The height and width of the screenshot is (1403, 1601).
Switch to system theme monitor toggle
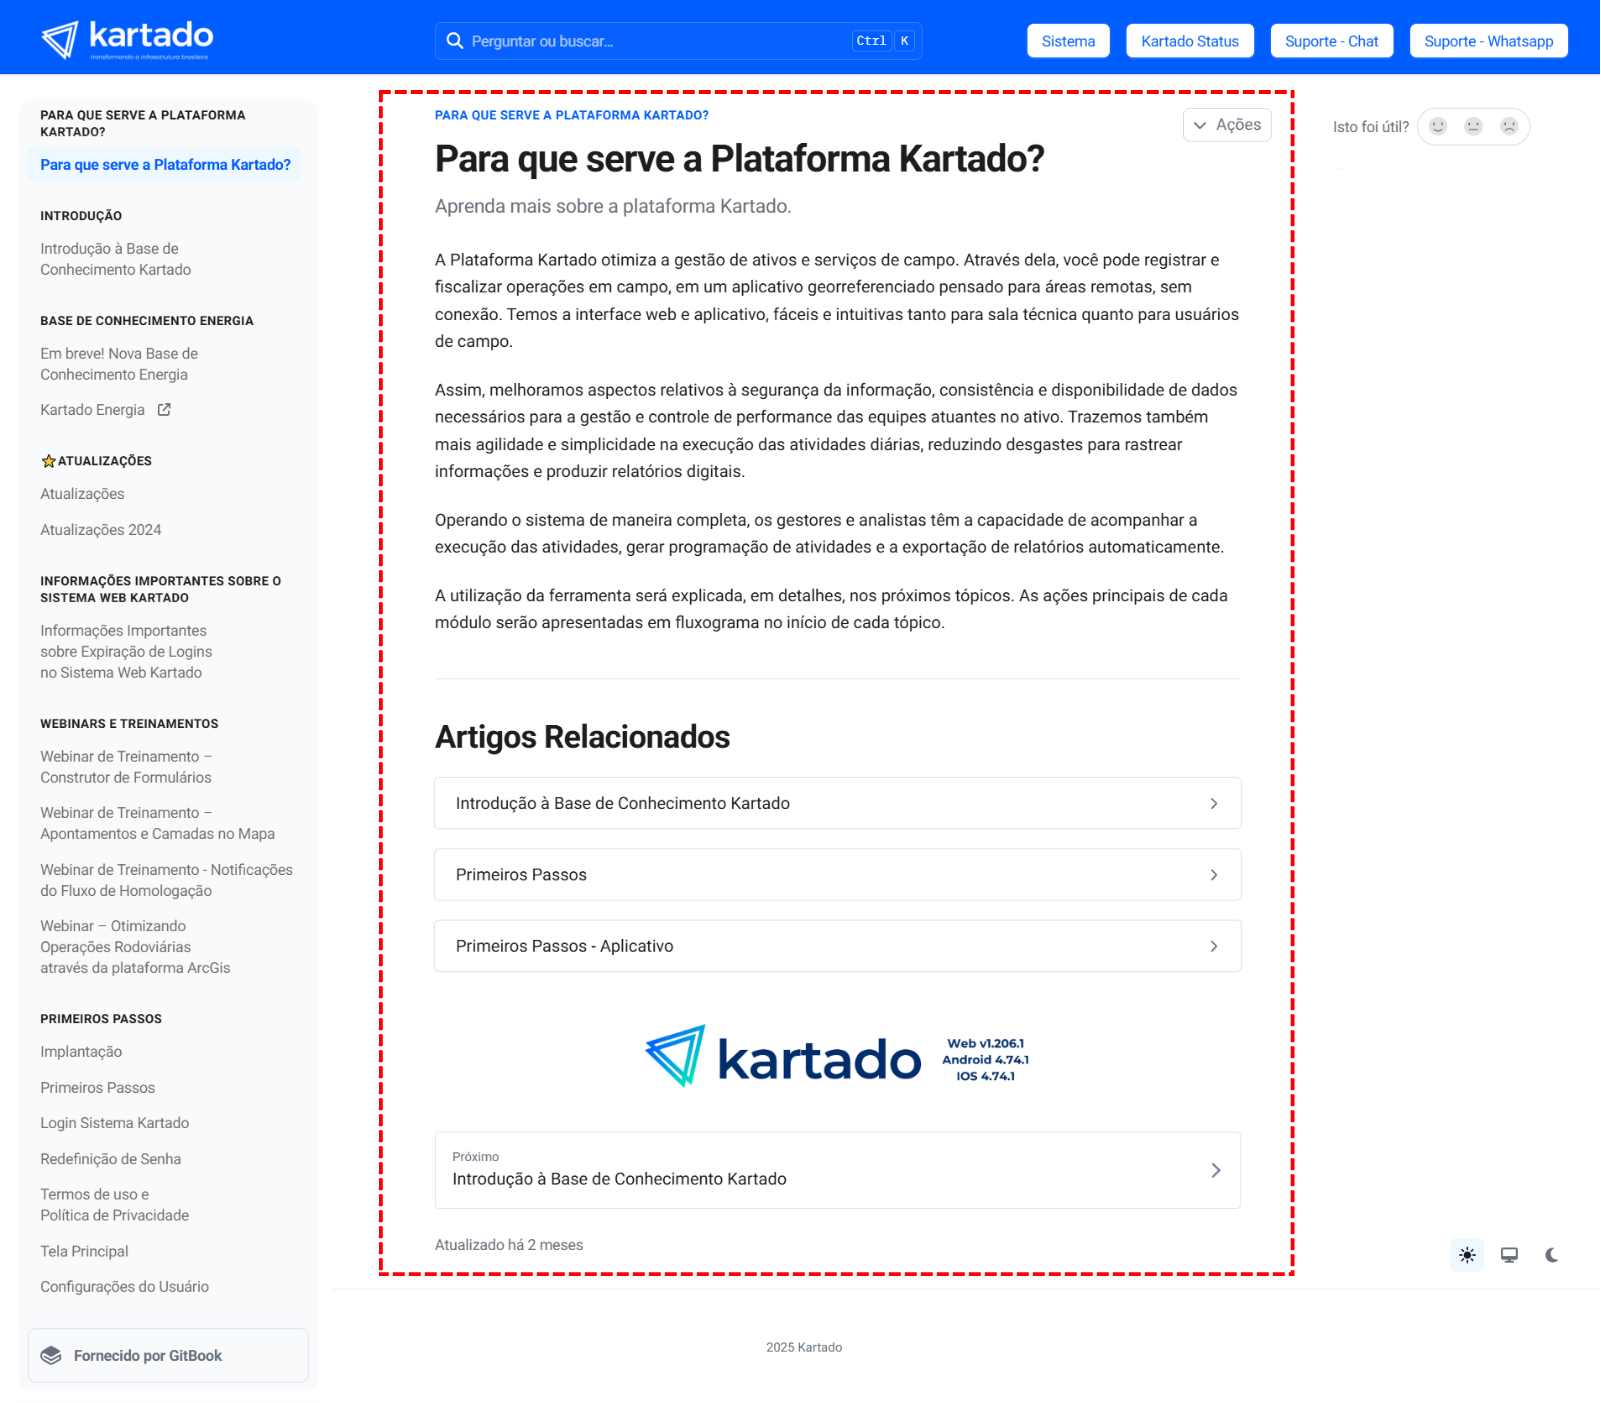1509,1255
